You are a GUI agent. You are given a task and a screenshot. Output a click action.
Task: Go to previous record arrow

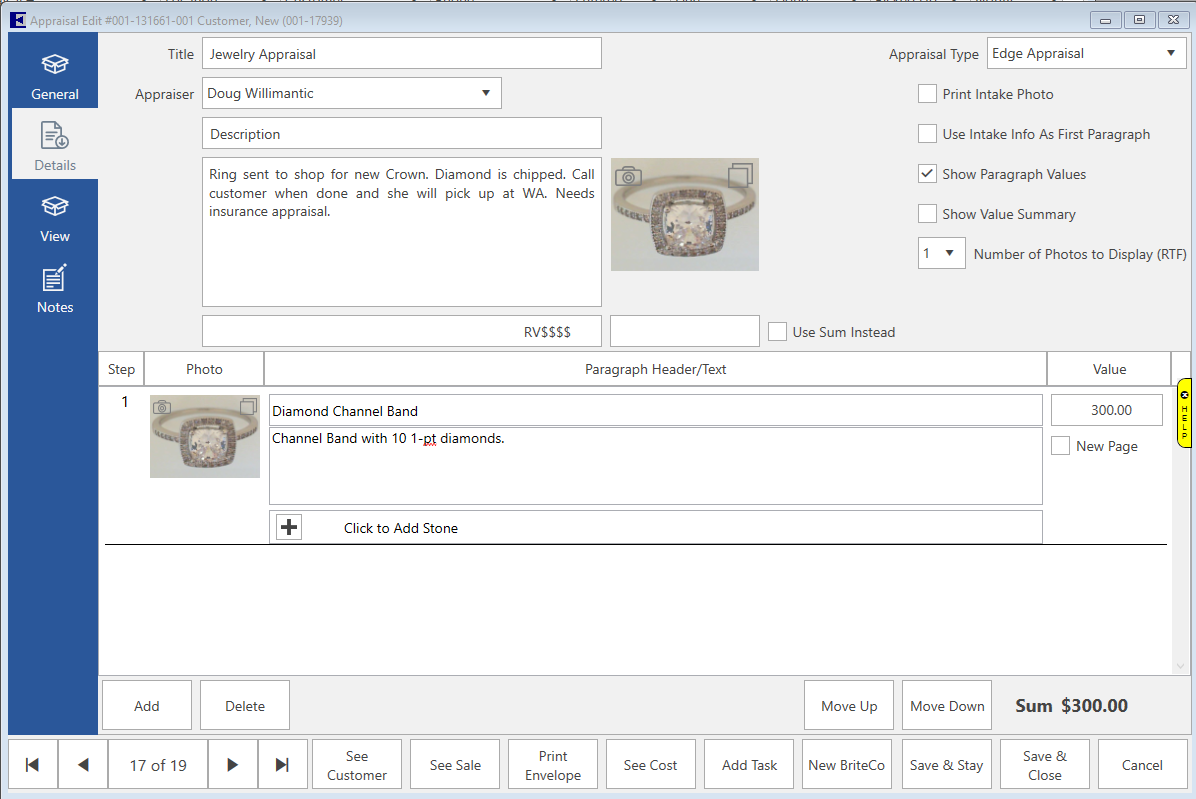[x=83, y=765]
